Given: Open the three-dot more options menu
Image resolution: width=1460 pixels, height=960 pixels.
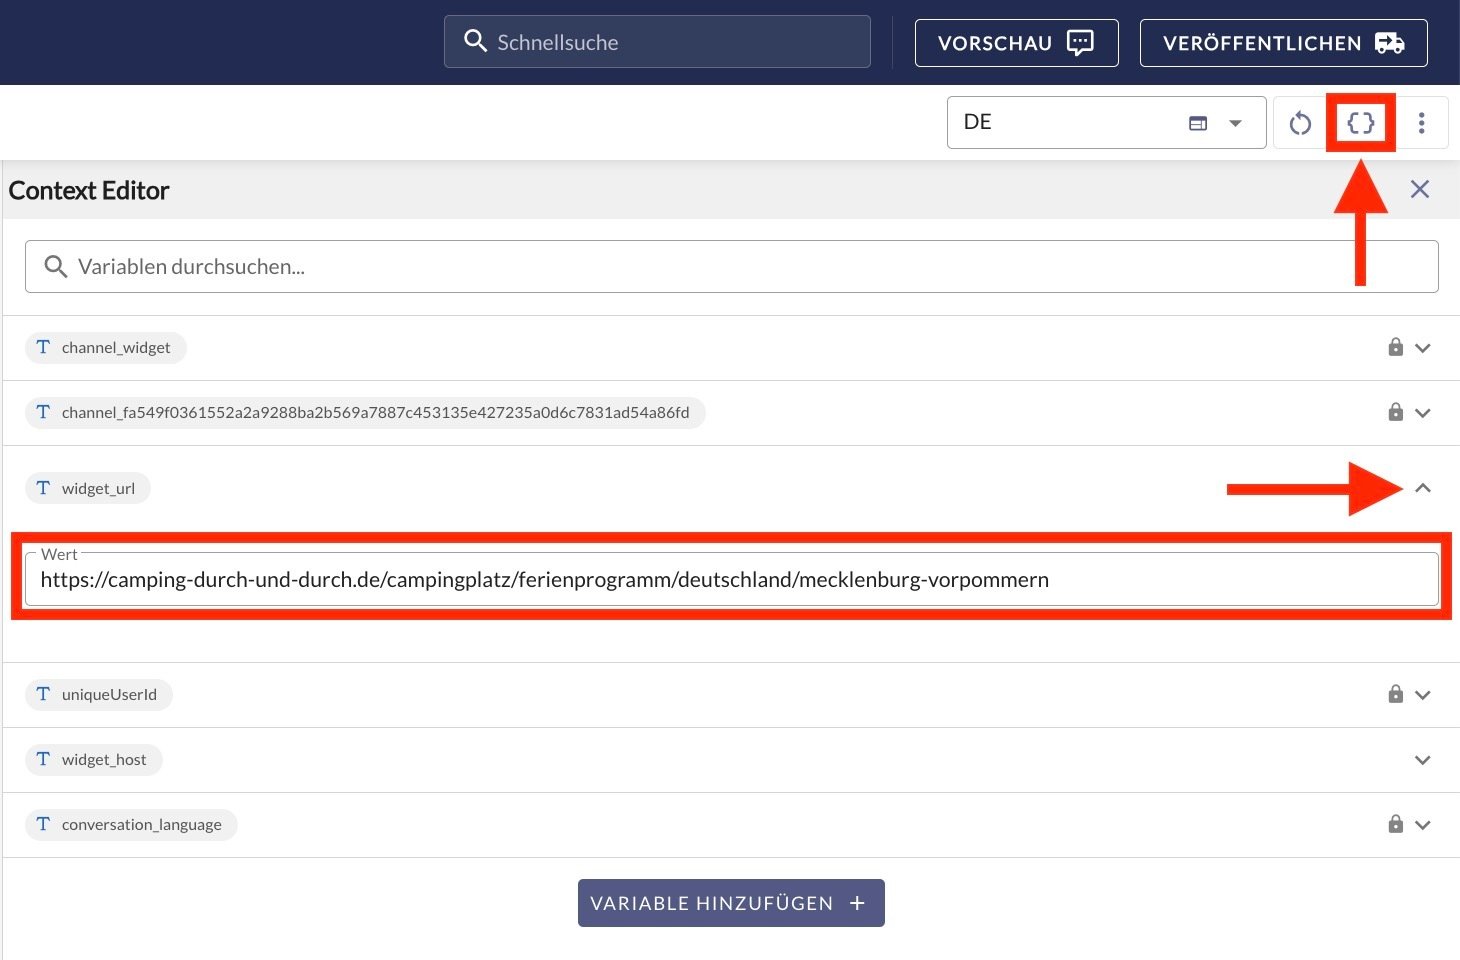Looking at the screenshot, I should point(1421,123).
